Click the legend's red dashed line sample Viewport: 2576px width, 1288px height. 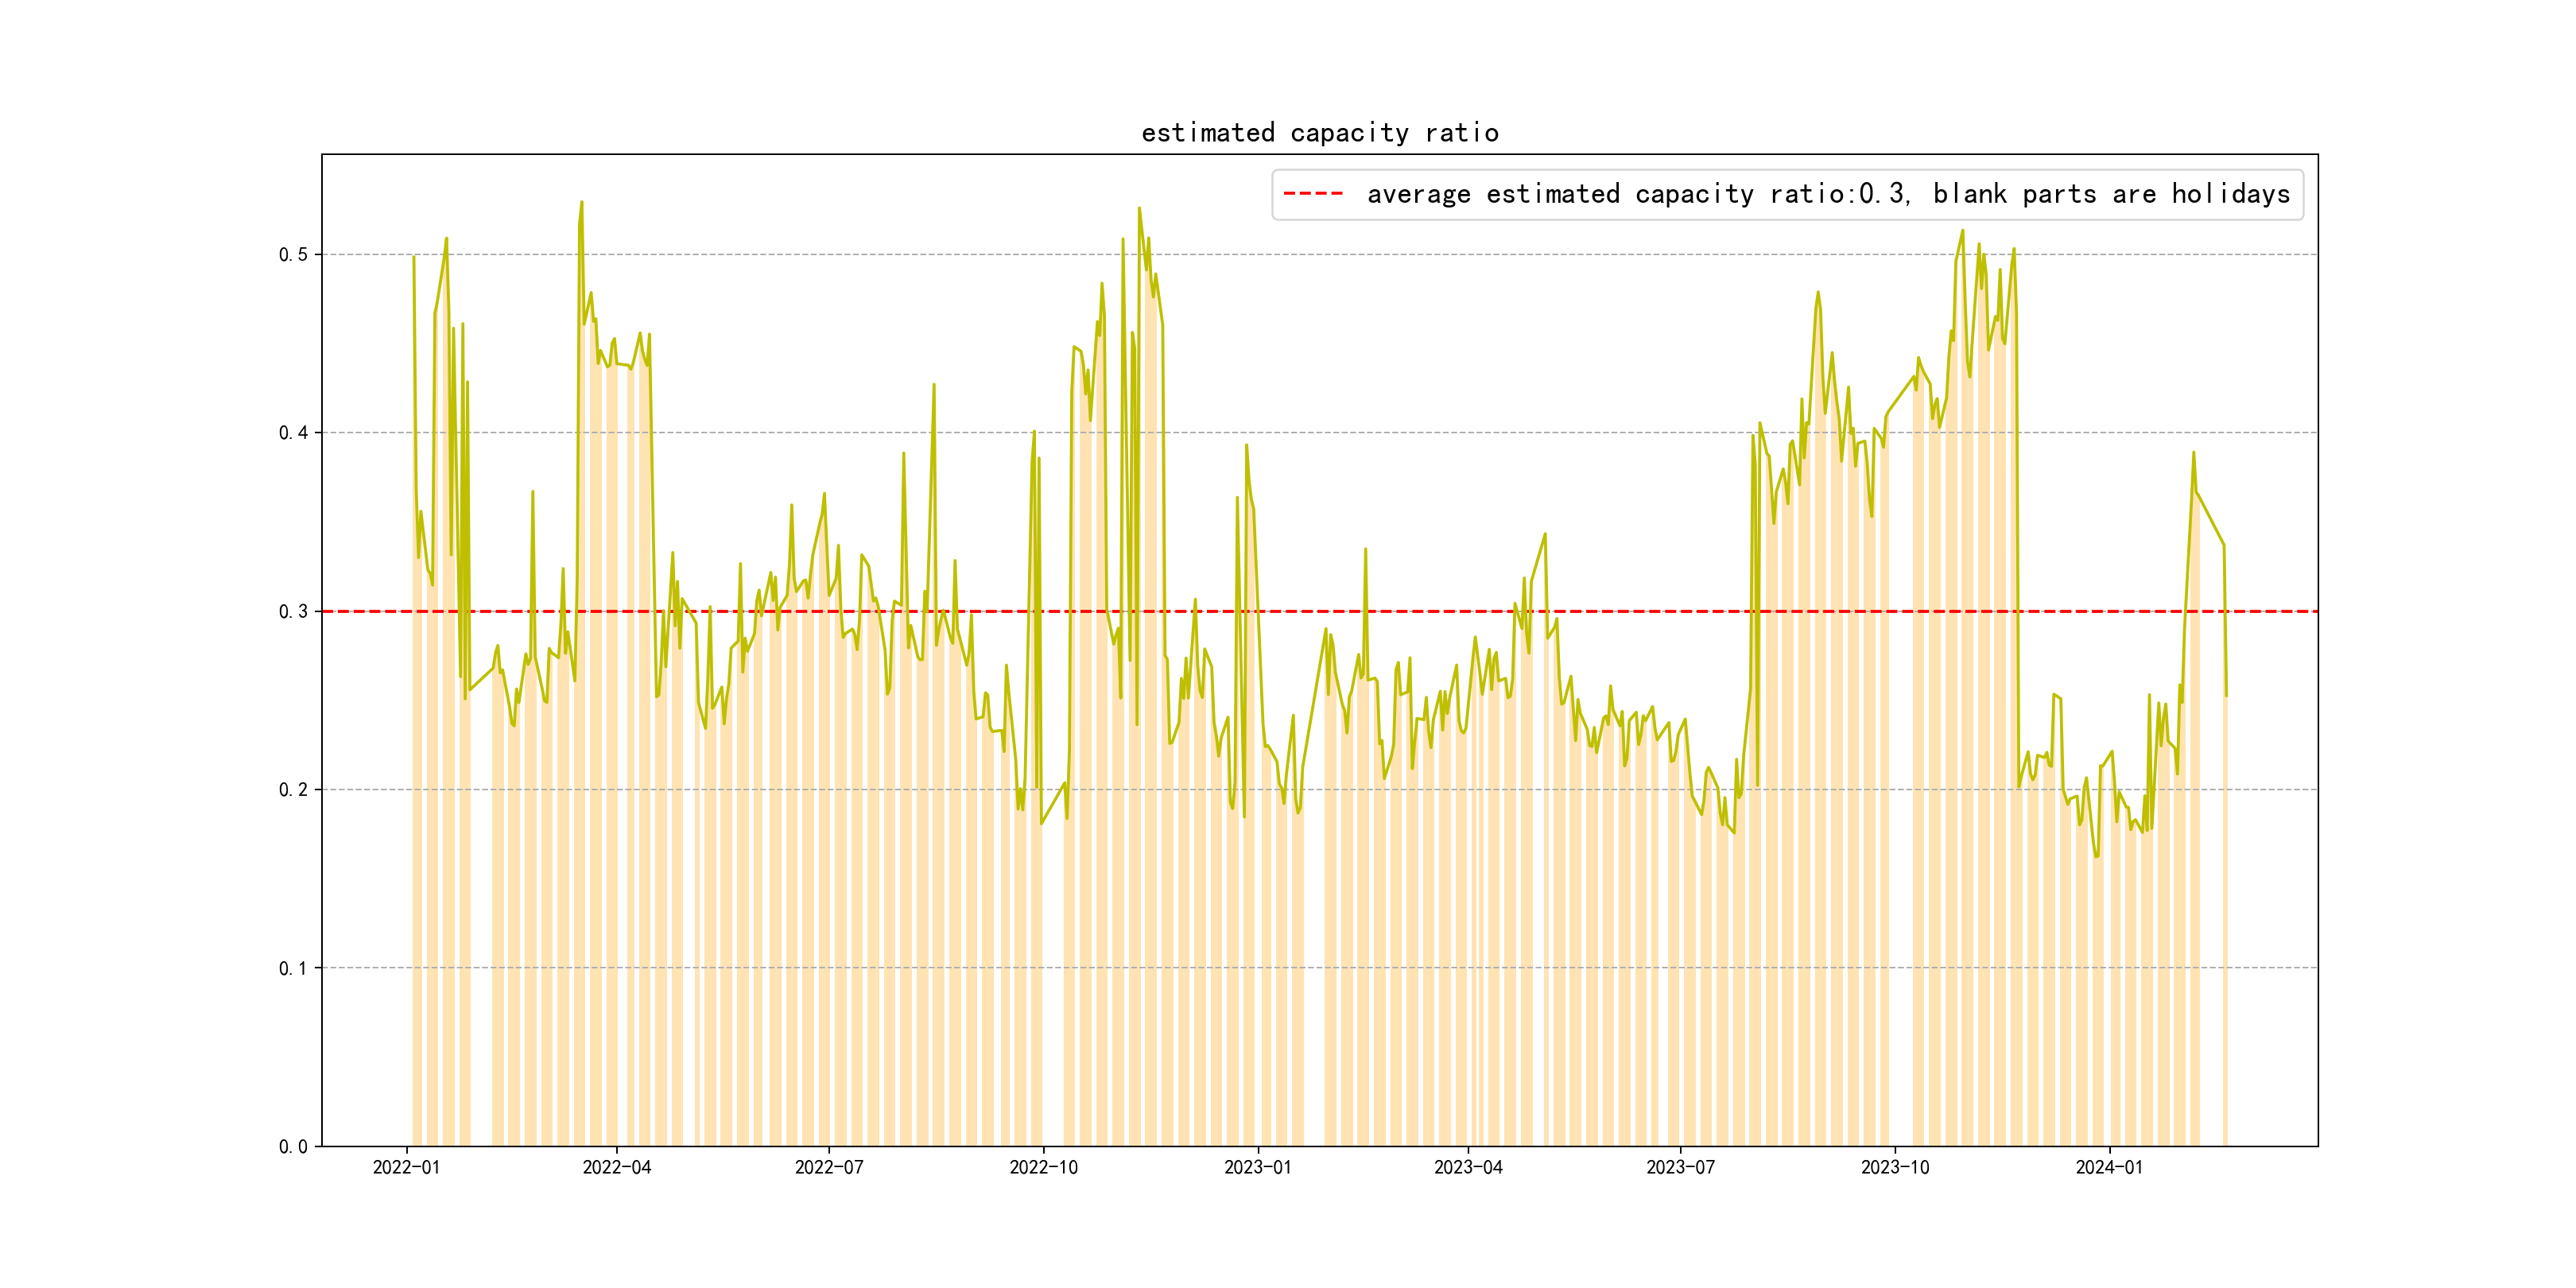pyautogui.click(x=1313, y=194)
